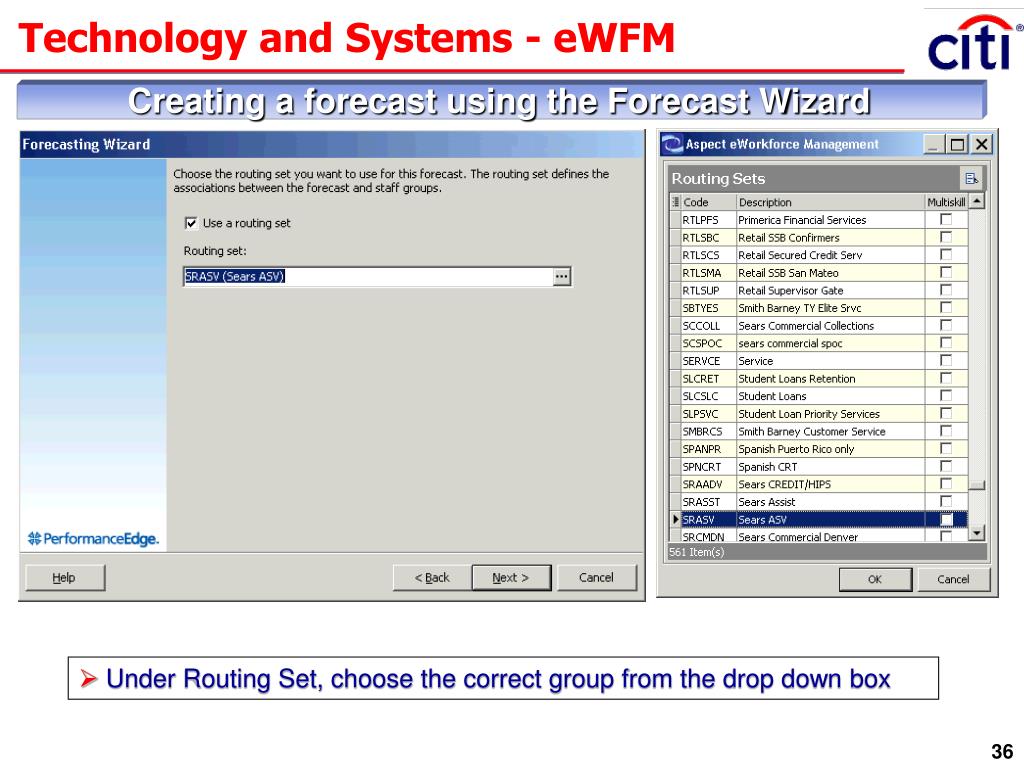Select the sears commercial spoc row
The width and height of the screenshot is (1024, 768).
819,344
